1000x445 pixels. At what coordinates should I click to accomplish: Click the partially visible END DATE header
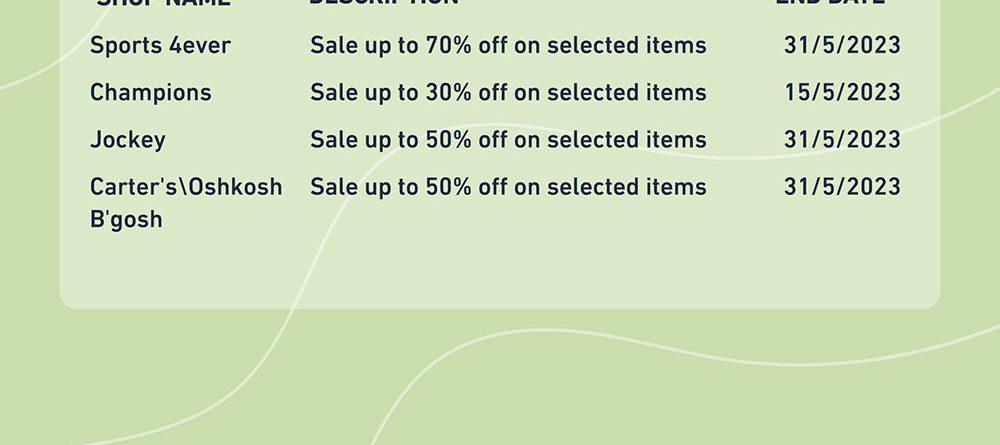pyautogui.click(x=830, y=3)
